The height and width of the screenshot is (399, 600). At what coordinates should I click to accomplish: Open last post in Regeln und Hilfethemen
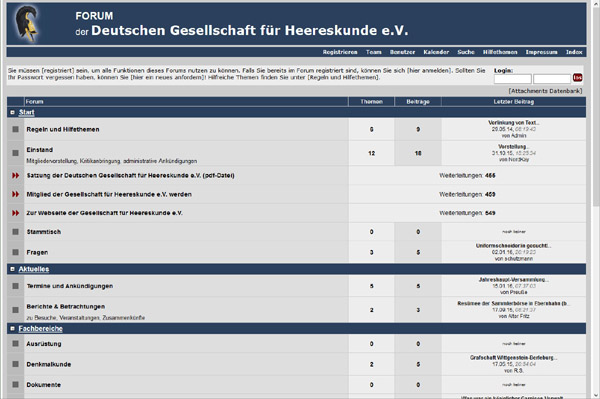coord(514,123)
